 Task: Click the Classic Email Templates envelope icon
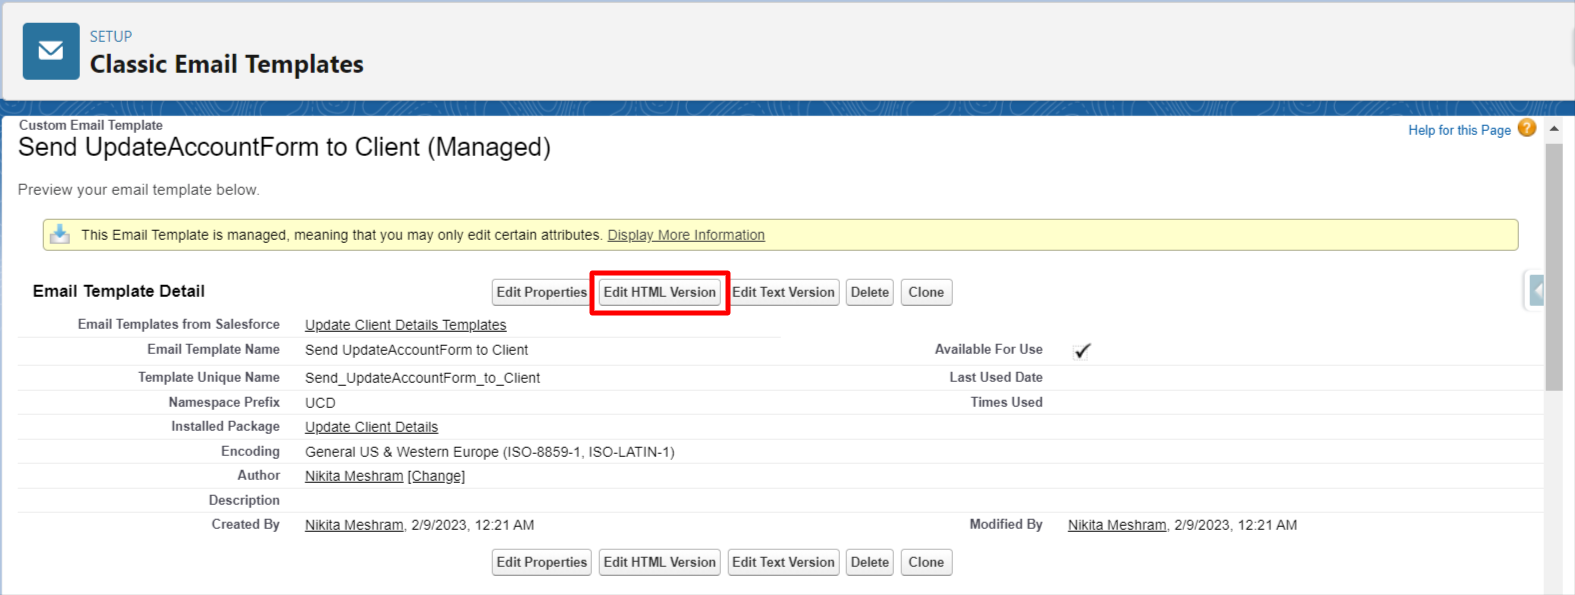[x=51, y=52]
